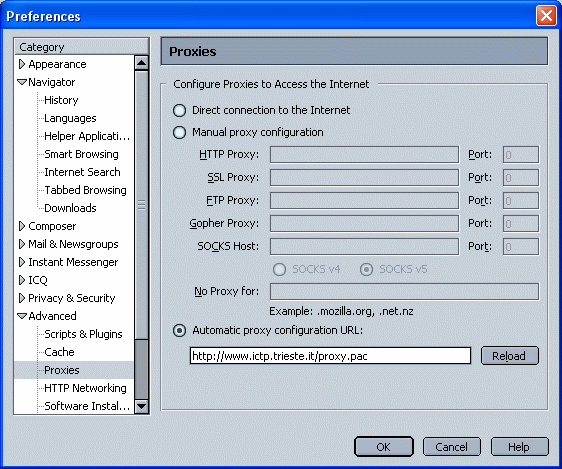Click the Cancel button
Image resolution: width=562 pixels, height=469 pixels.
tap(452, 447)
